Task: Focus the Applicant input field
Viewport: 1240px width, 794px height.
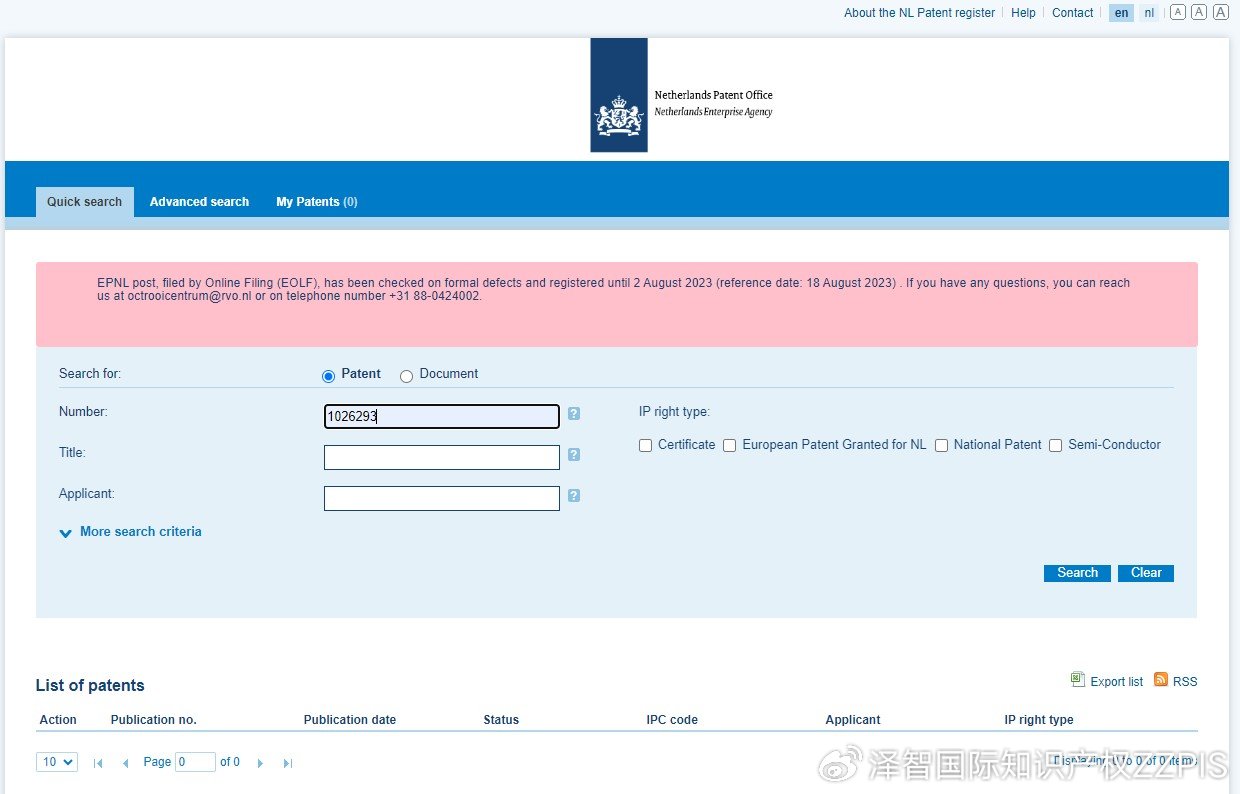Action: [442, 498]
